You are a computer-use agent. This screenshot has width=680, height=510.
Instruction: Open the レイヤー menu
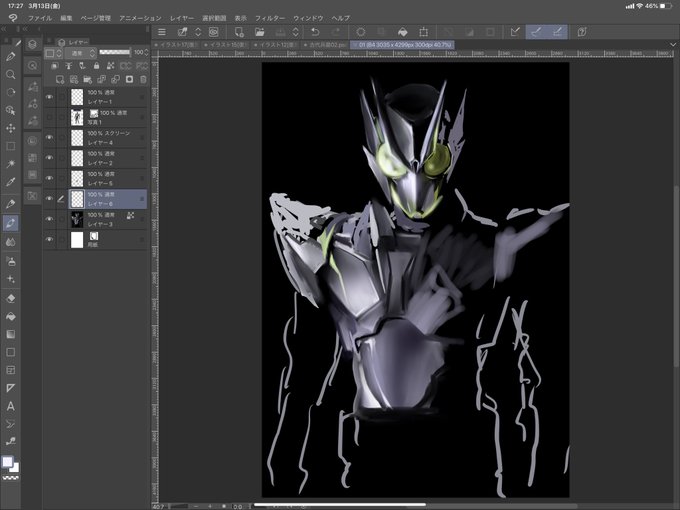(x=182, y=18)
